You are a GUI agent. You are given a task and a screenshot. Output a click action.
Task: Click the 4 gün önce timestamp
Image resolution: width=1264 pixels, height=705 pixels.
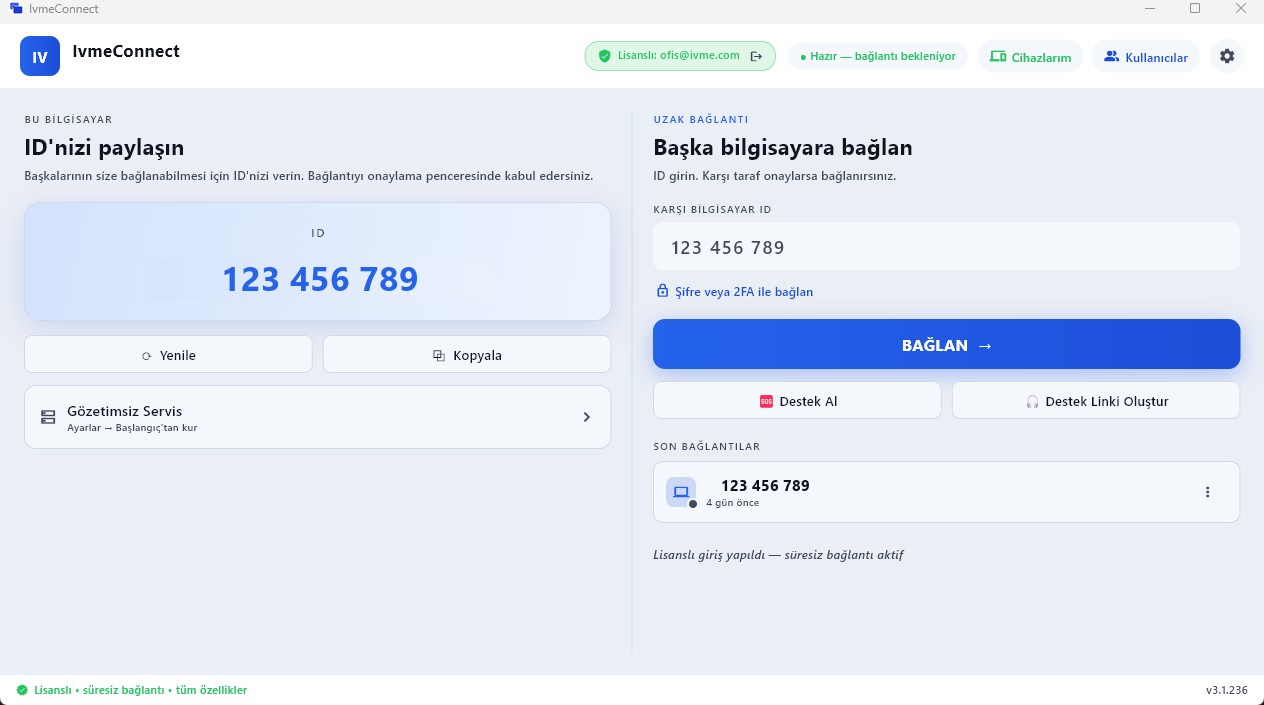pos(732,503)
